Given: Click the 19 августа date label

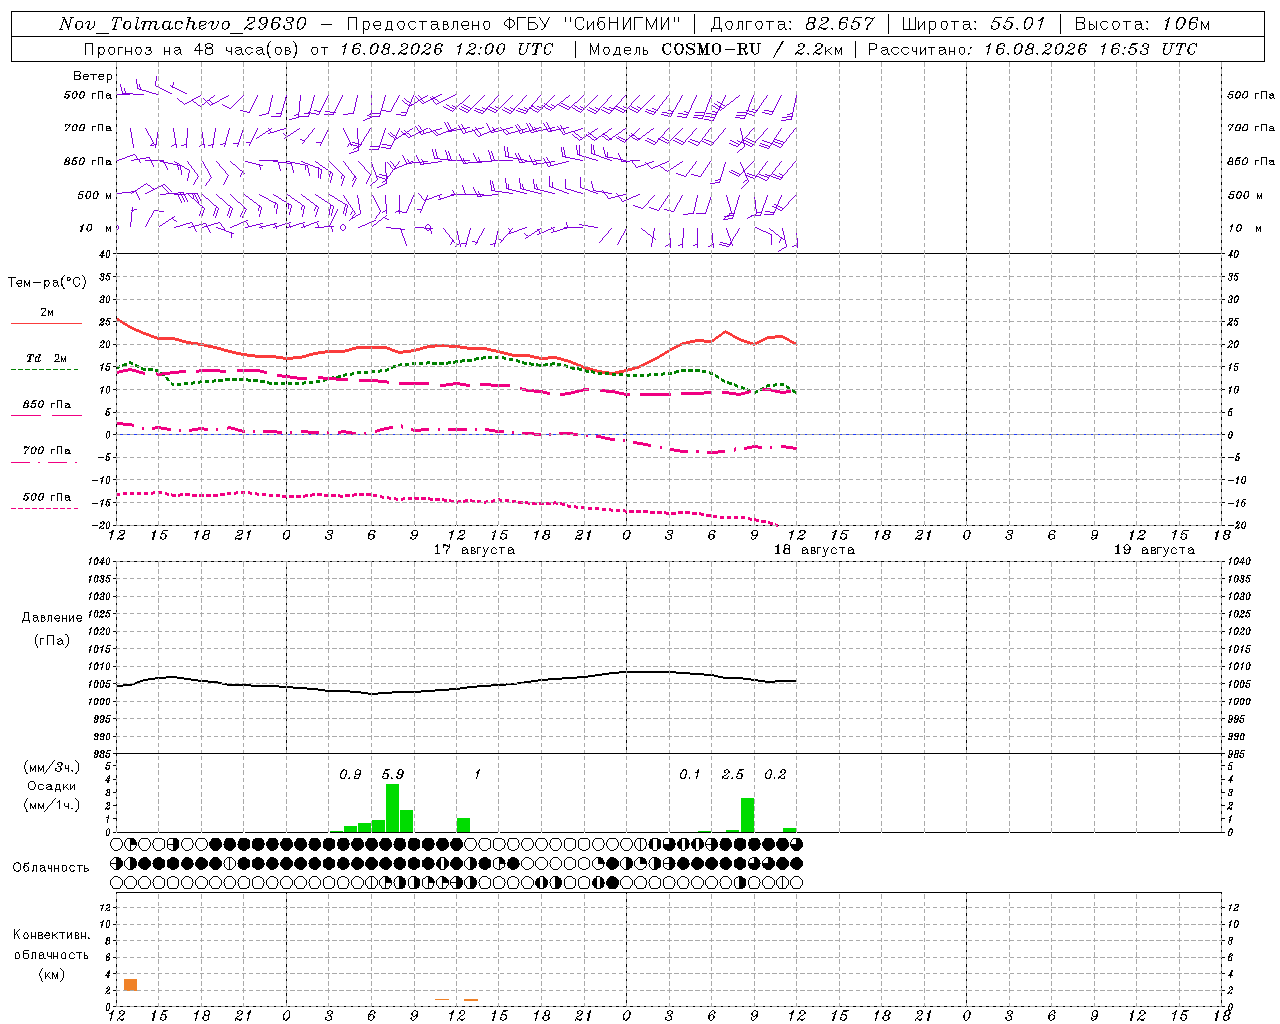Looking at the screenshot, I should click(1154, 550).
